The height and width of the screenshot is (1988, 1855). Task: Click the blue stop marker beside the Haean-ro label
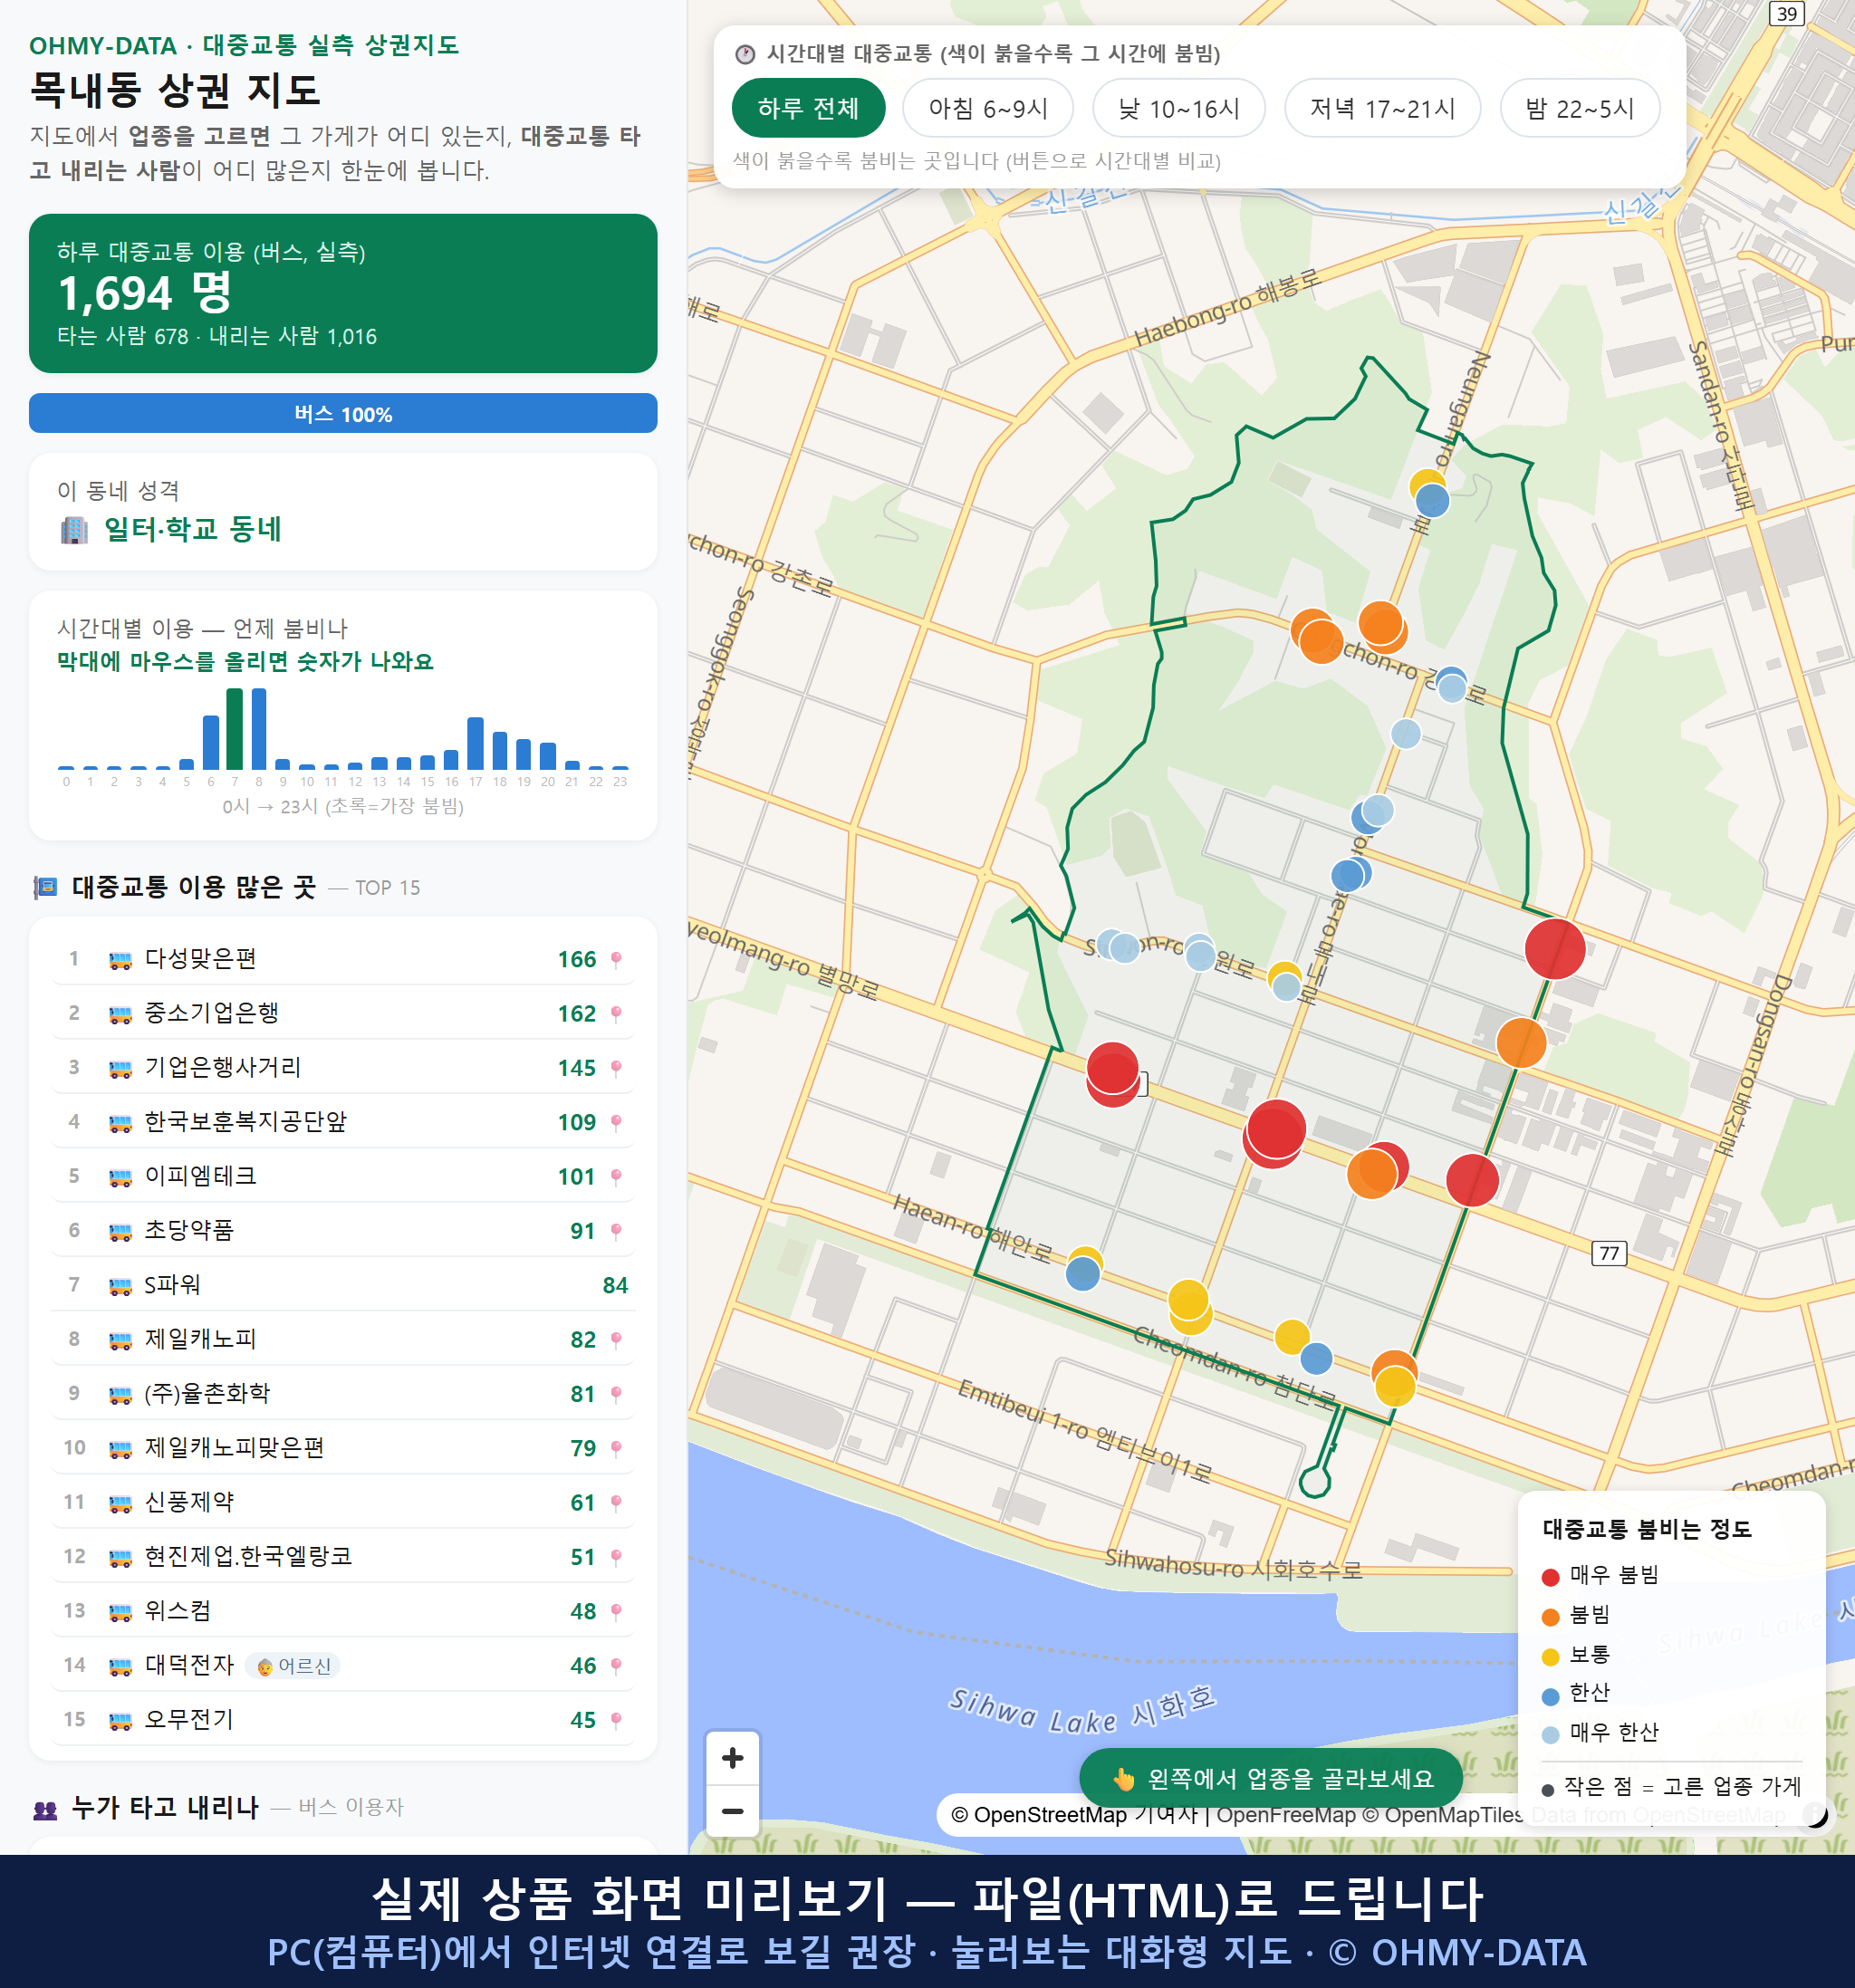pyautogui.click(x=1083, y=1273)
